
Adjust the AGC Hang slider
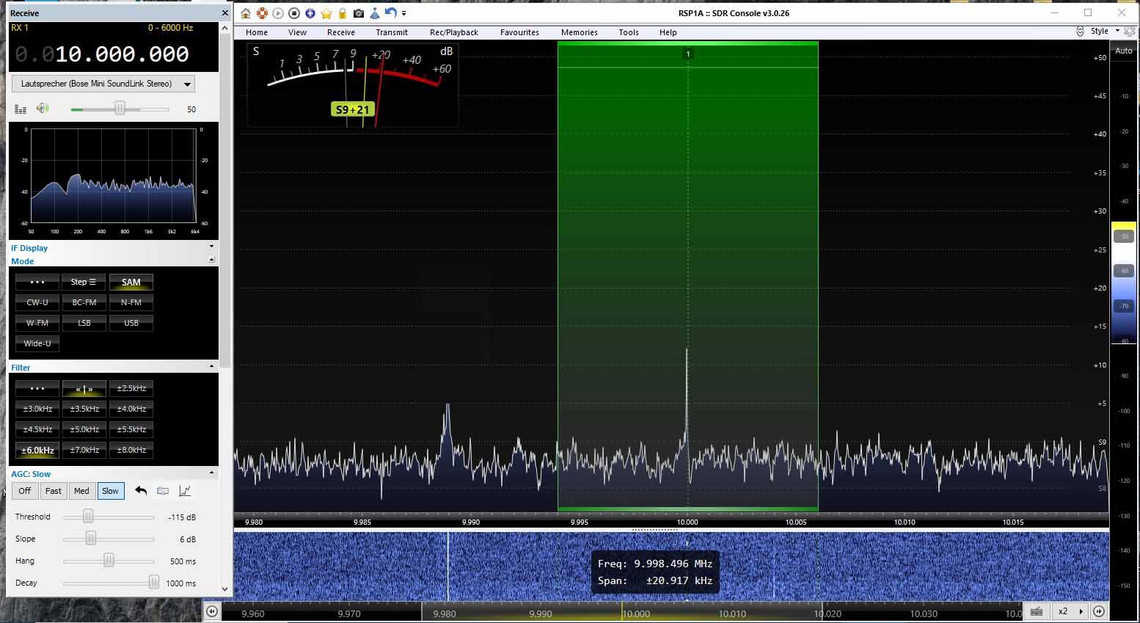coord(109,560)
